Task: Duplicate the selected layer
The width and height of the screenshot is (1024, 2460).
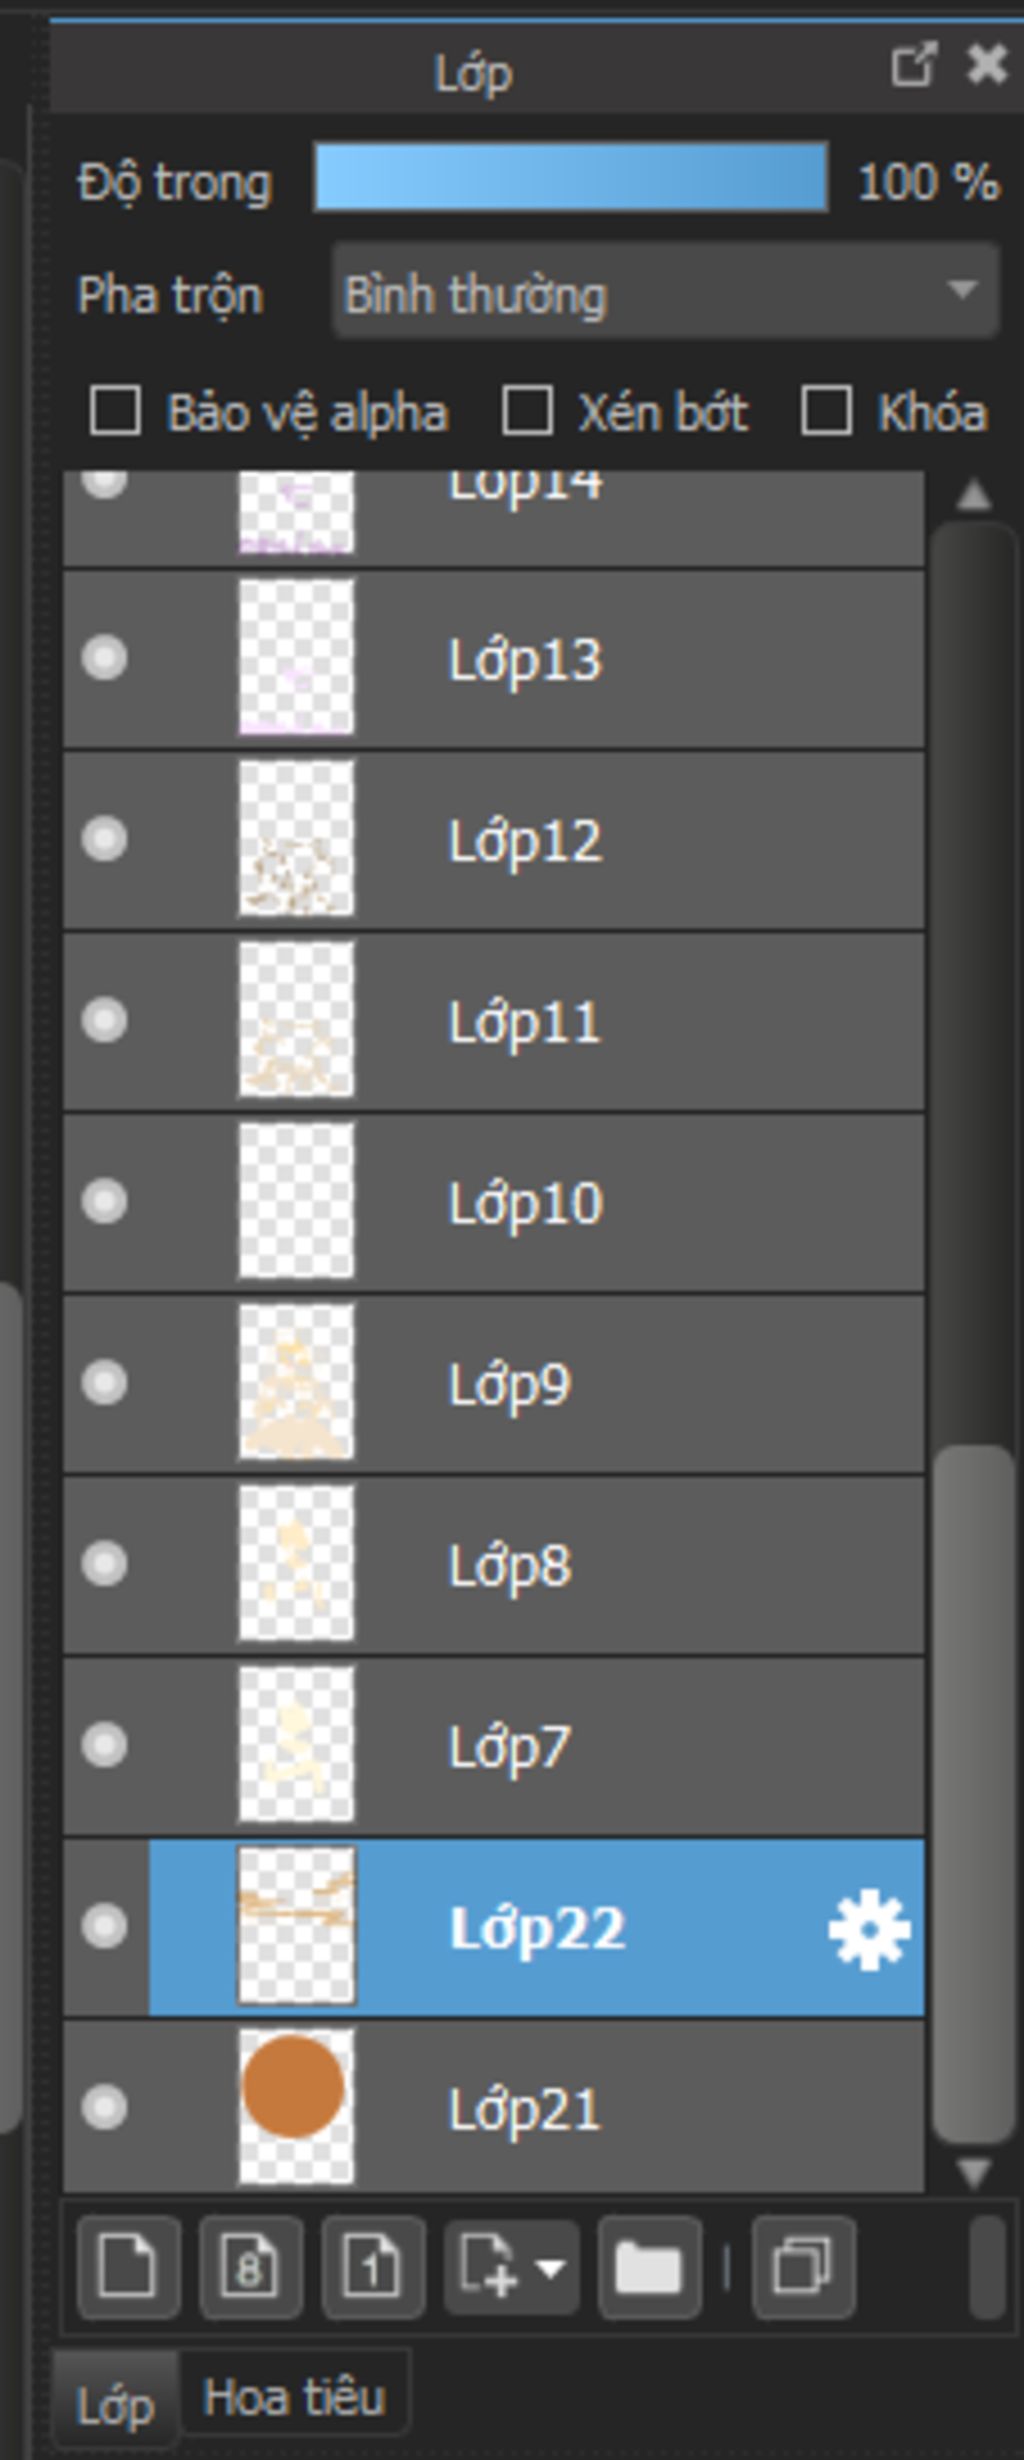Action: click(802, 2266)
